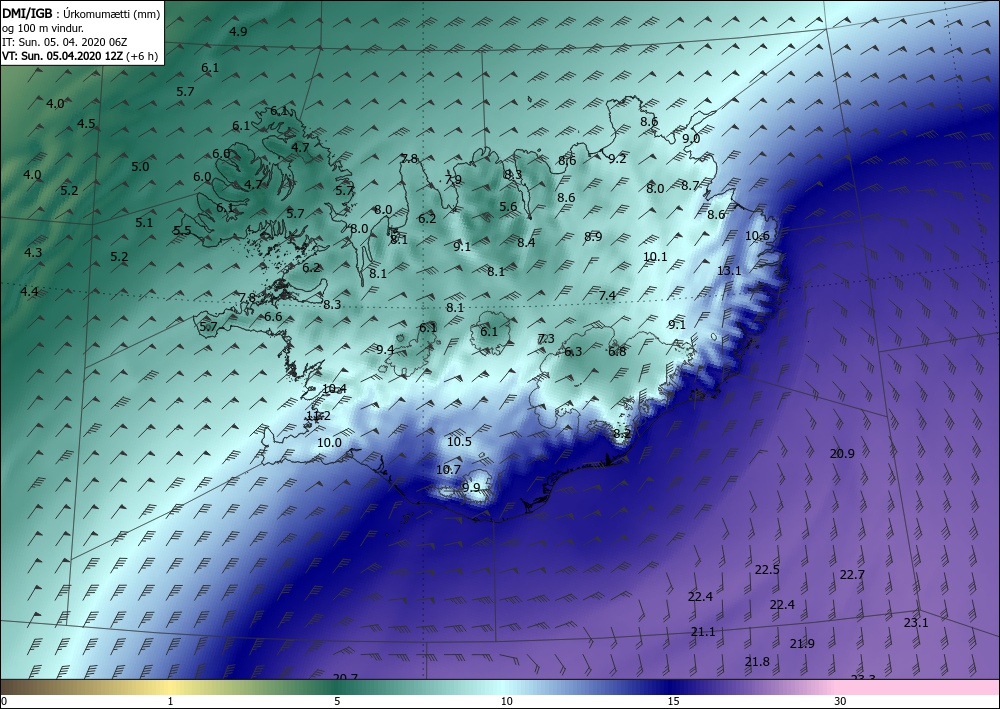Click the '1' tick label on the colour scale
Image resolution: width=1000 pixels, height=709 pixels.
170,701
